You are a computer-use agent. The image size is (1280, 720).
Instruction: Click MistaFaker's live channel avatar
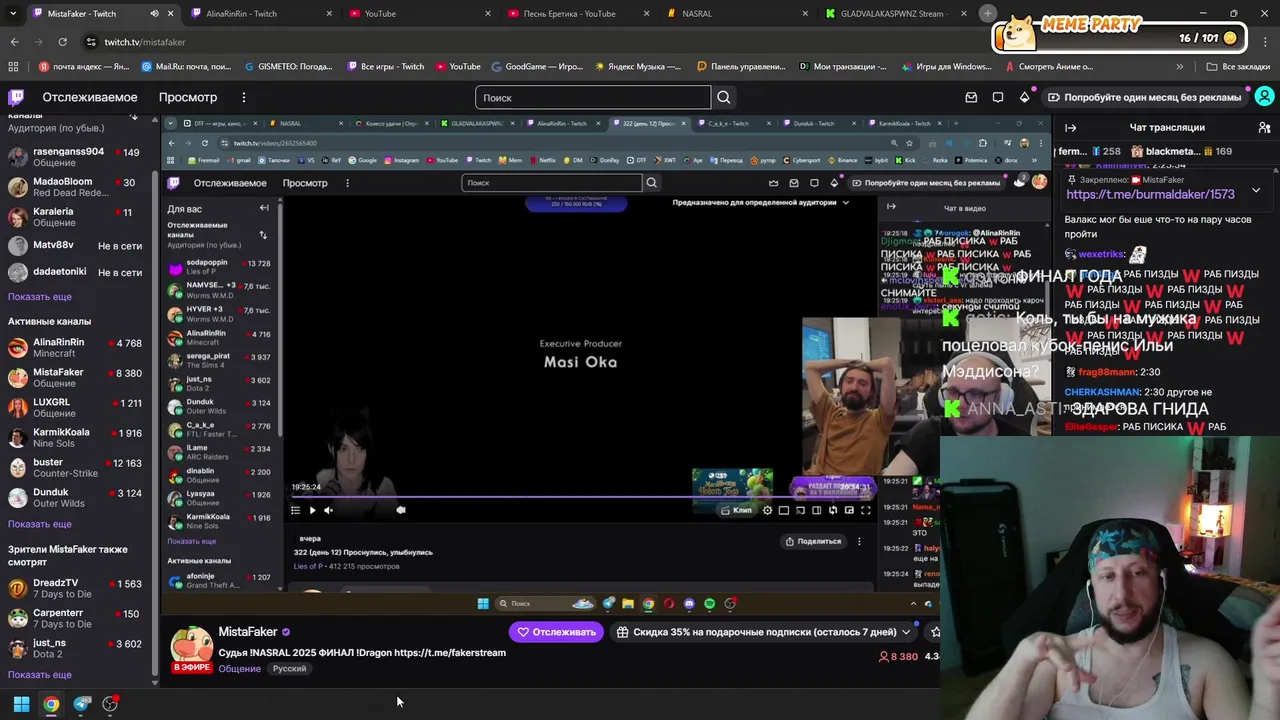(x=191, y=648)
